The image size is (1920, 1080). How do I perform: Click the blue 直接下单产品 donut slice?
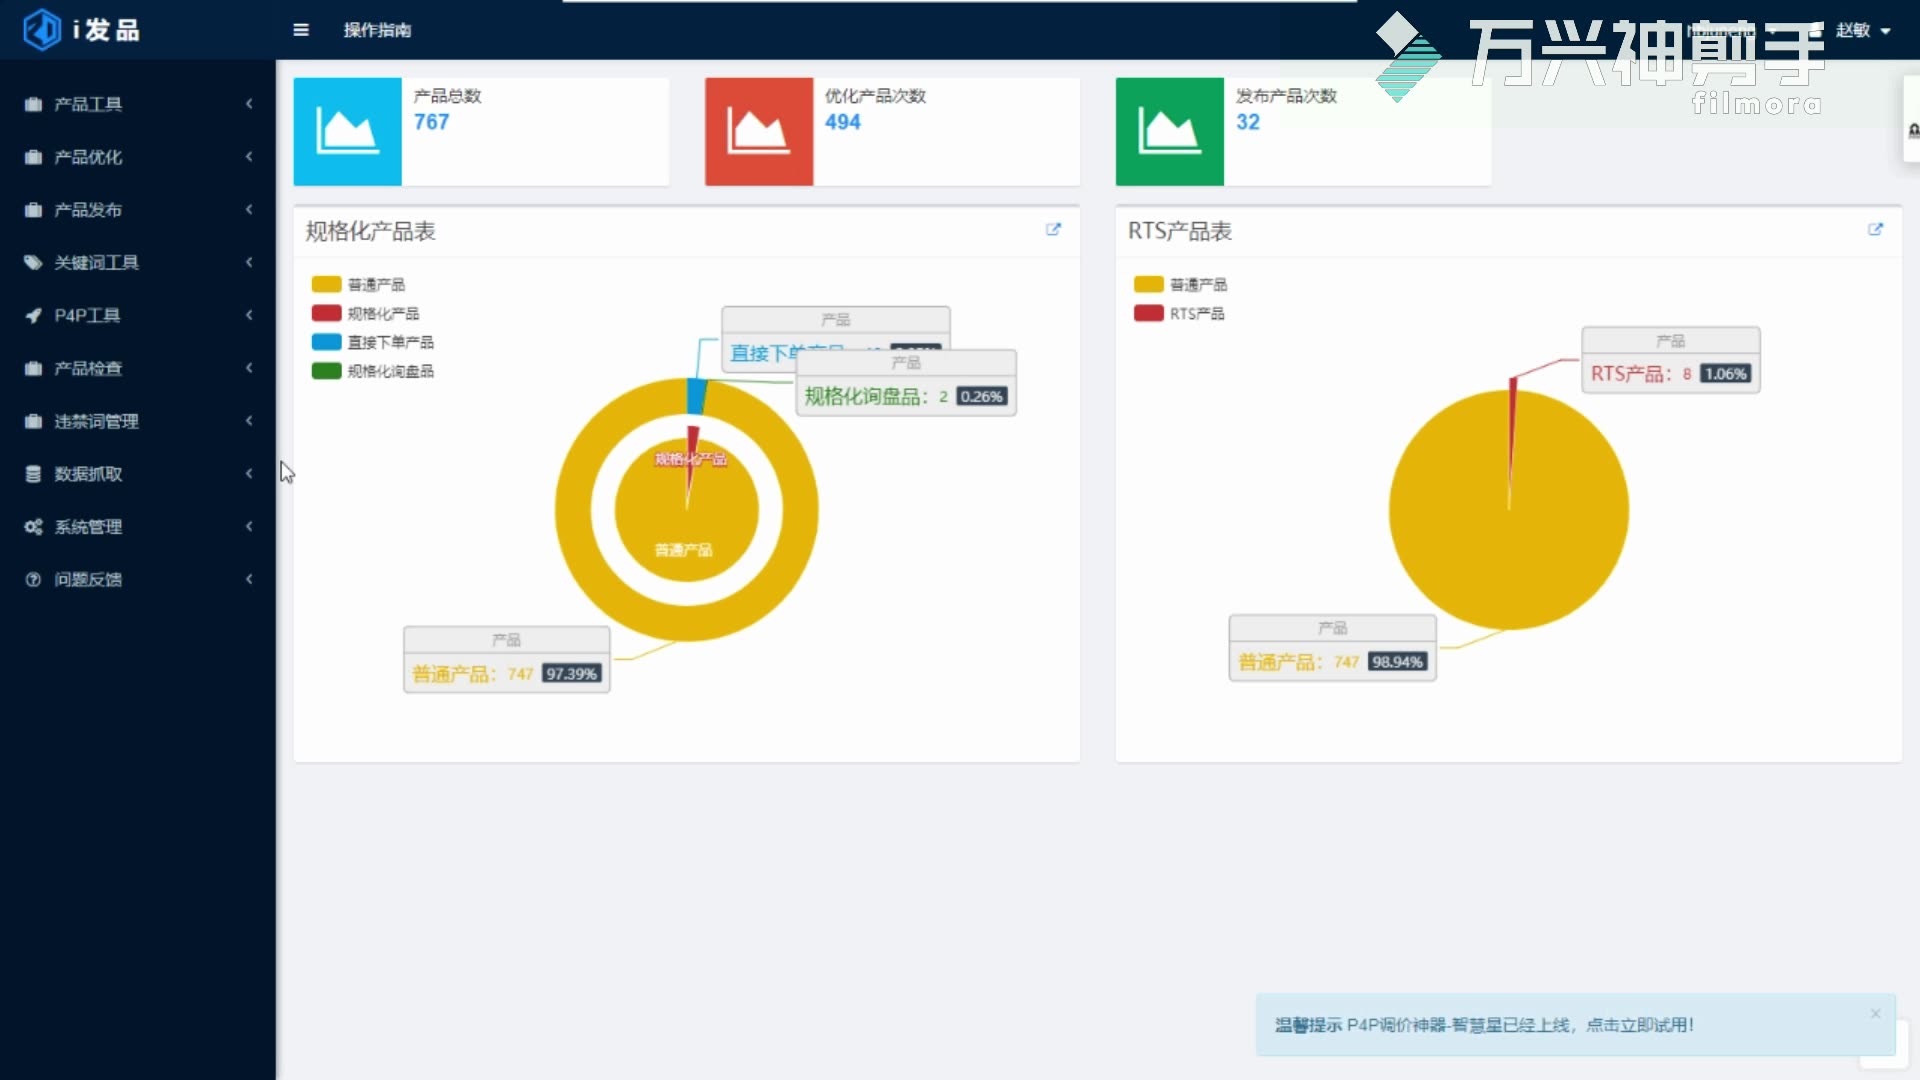[697, 396]
